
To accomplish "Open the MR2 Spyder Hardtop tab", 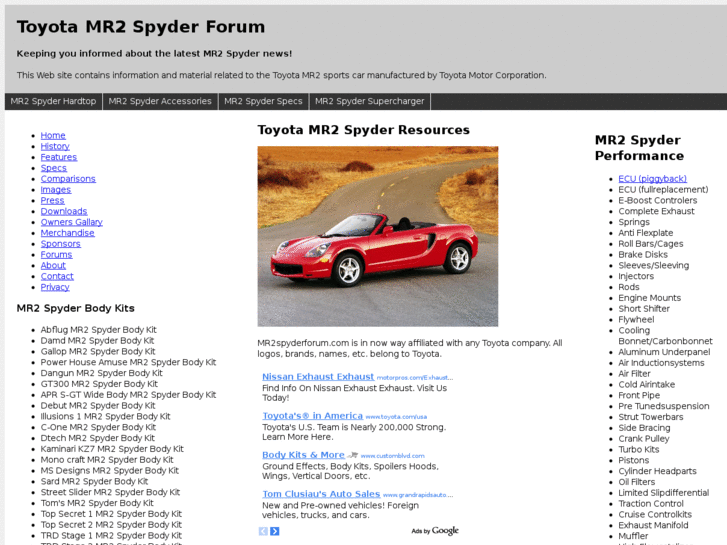I will pos(53,101).
